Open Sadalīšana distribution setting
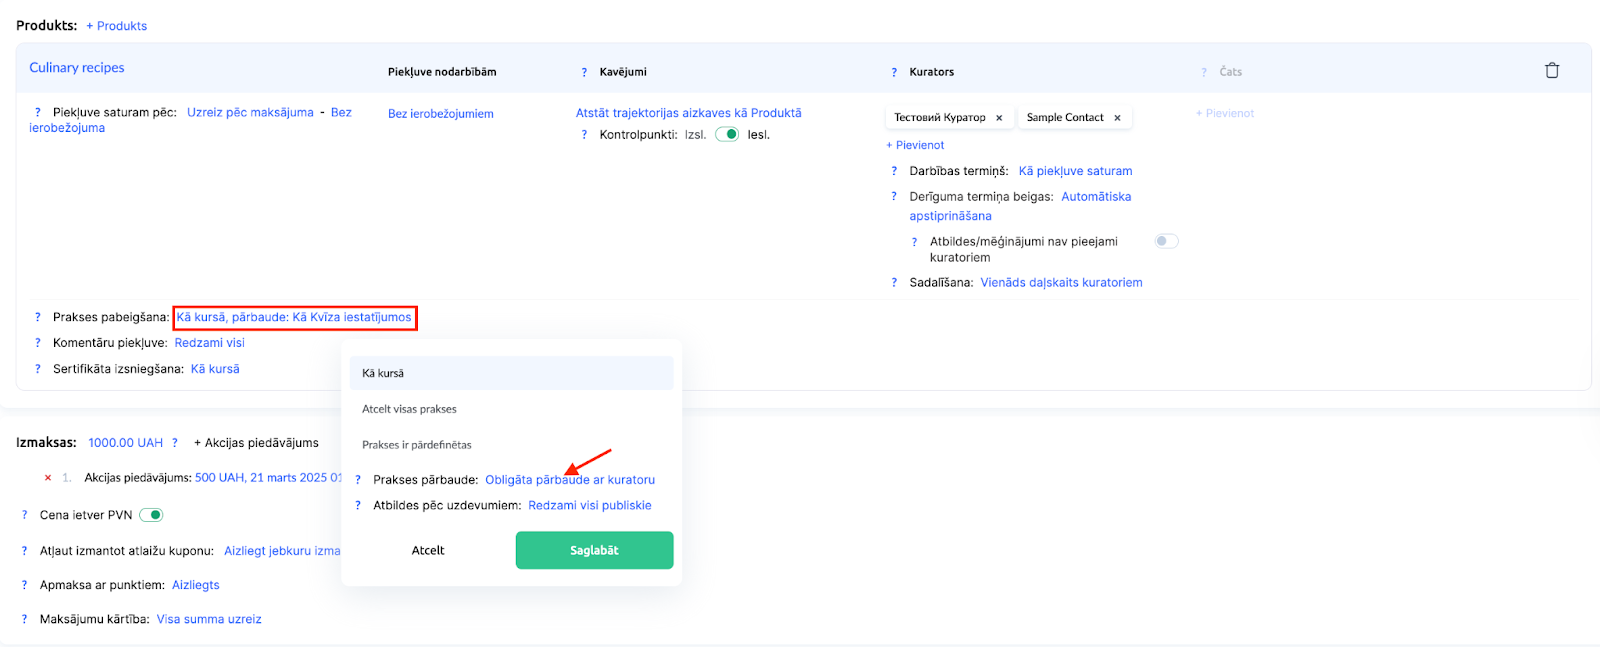The width and height of the screenshot is (1600, 647). coord(1060,283)
